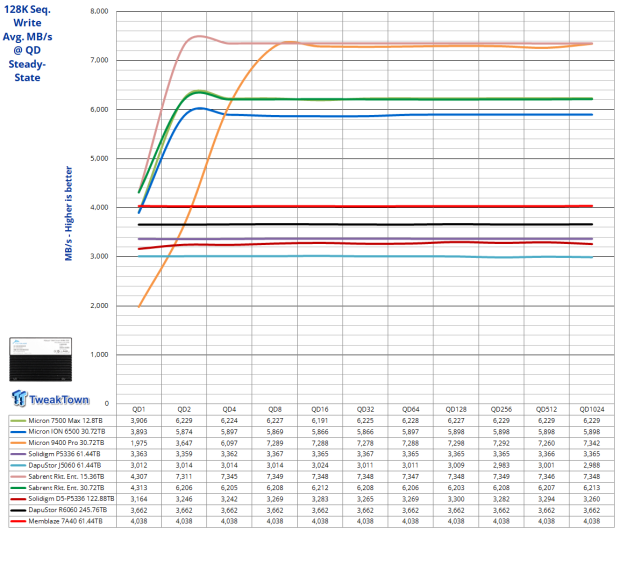Click the 5,000 y-axis tick label
Screen dimensions: 620x568
[x=99, y=159]
